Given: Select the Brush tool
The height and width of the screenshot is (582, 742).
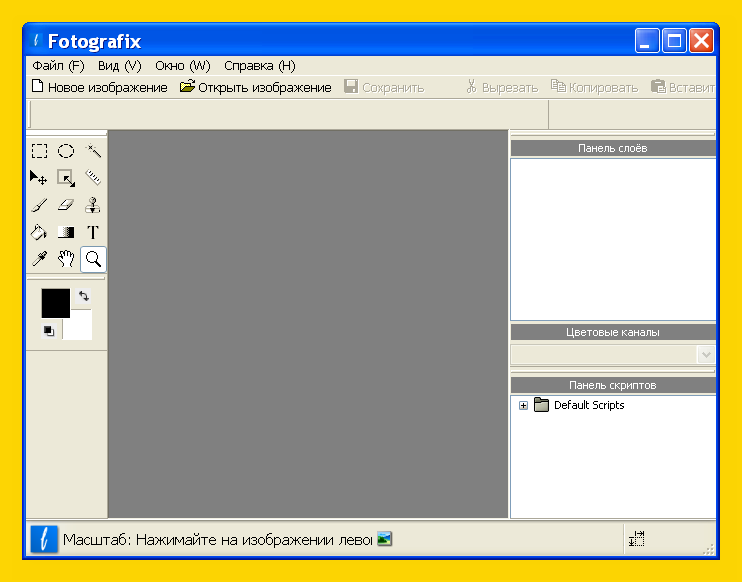Looking at the screenshot, I should [x=39, y=205].
